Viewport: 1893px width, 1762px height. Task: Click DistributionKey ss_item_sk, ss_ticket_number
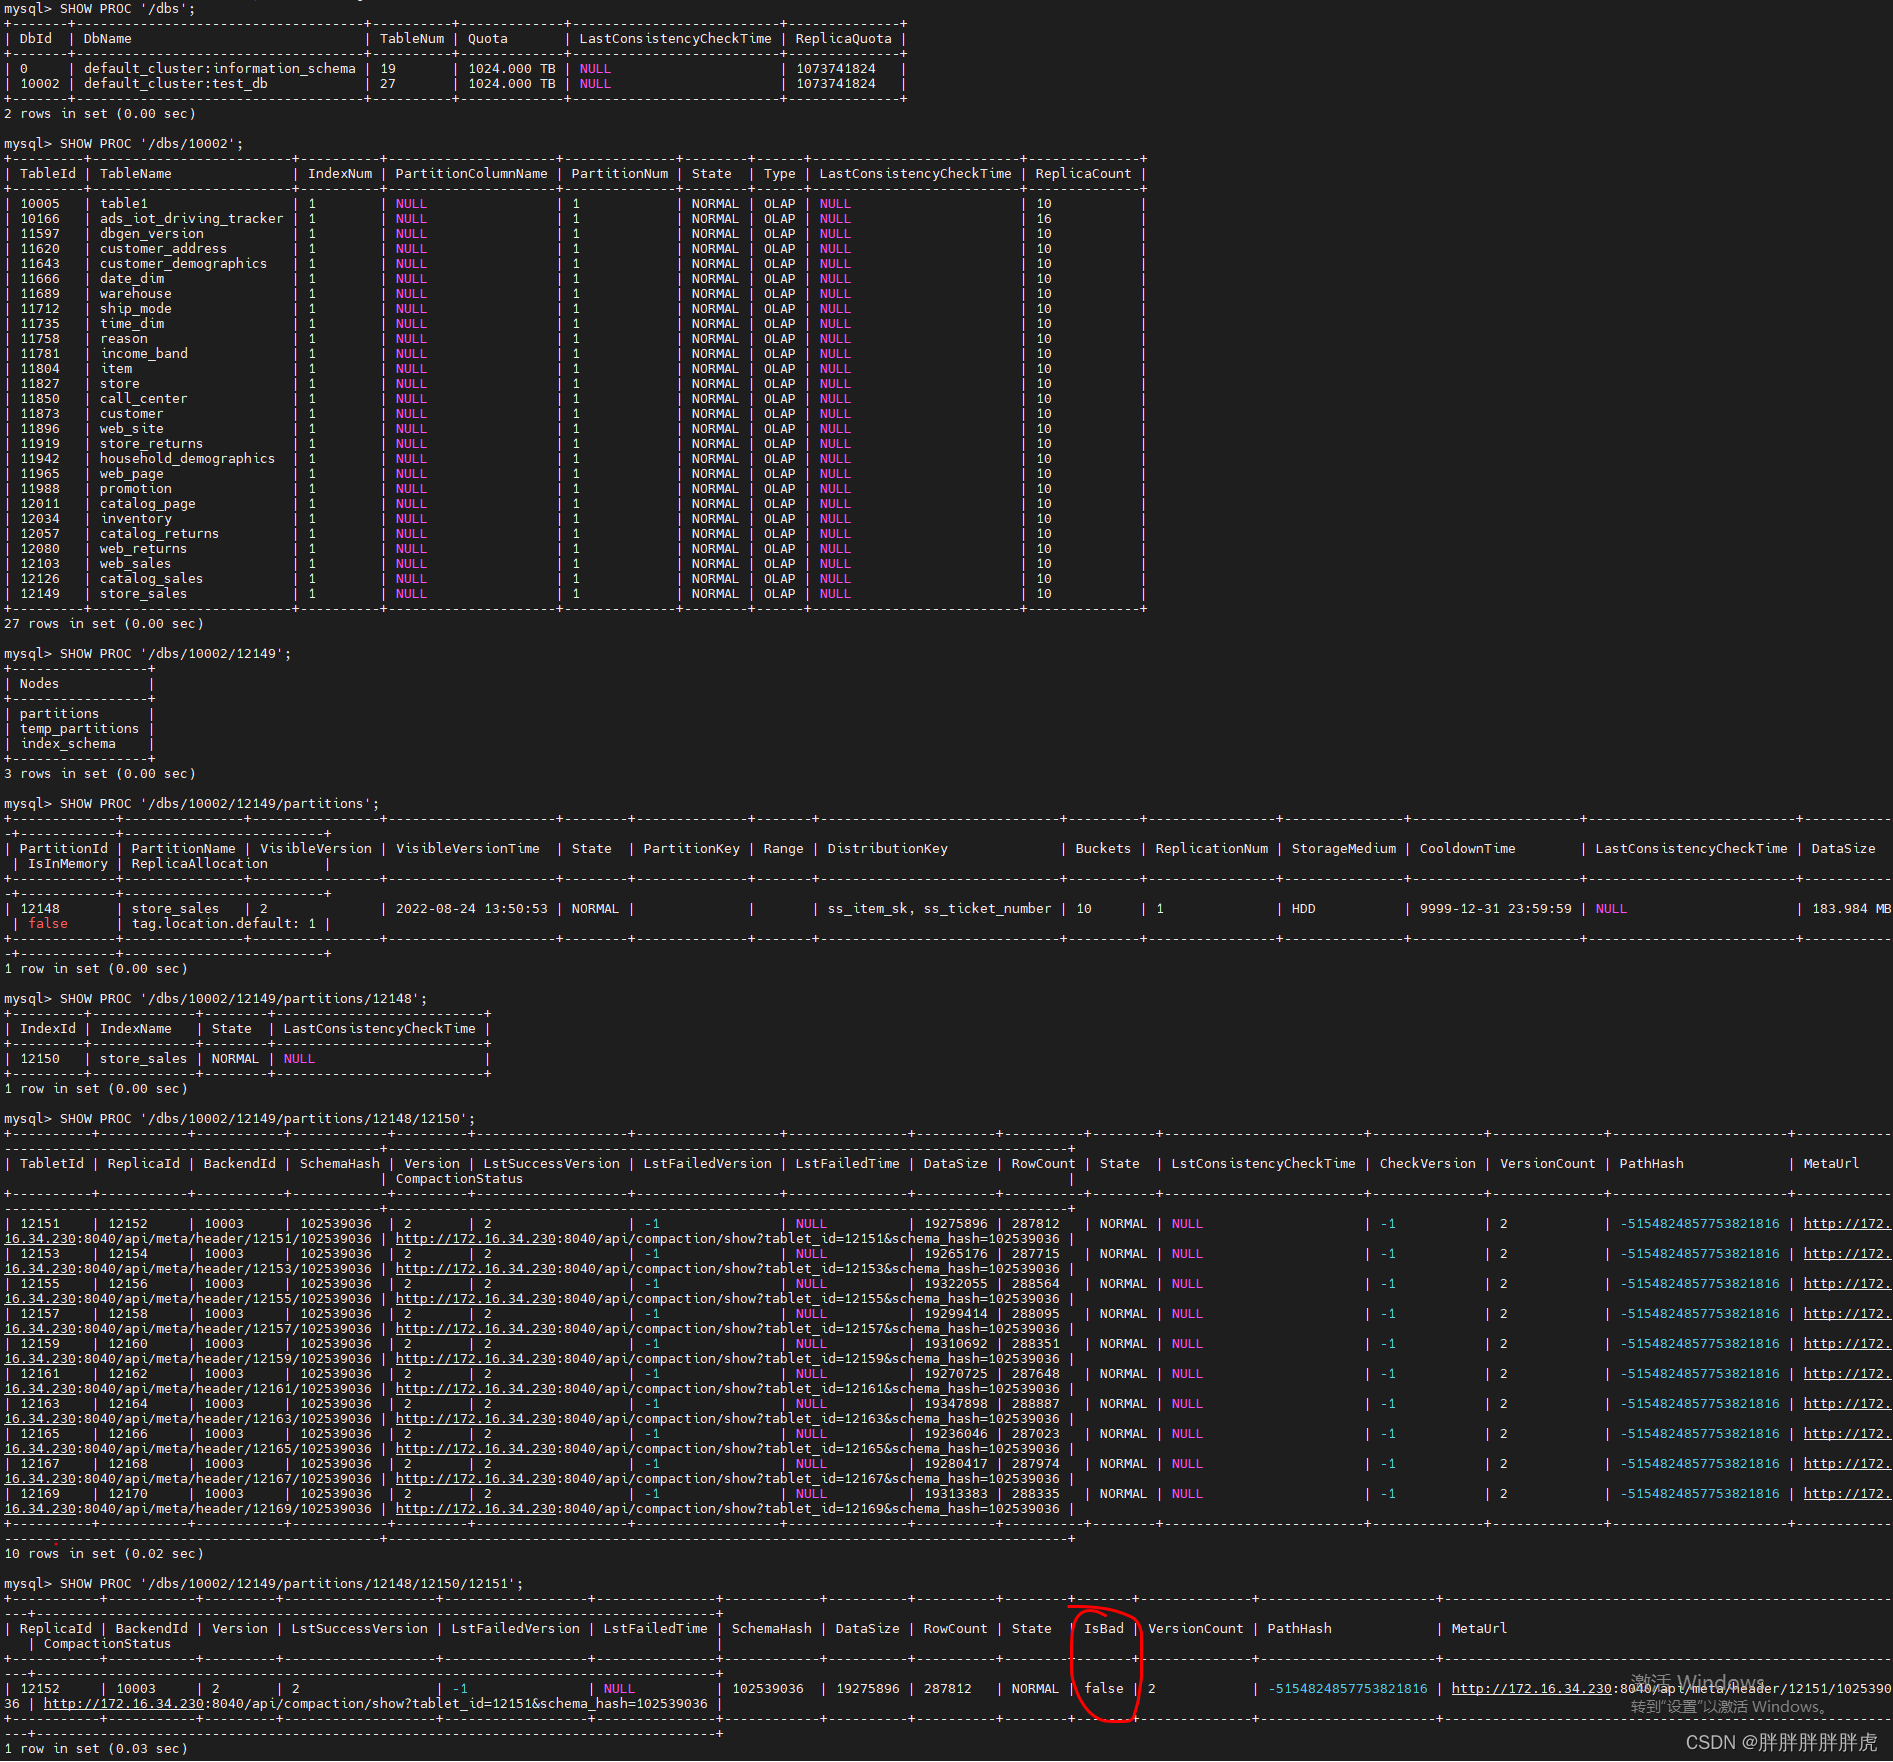click(939, 908)
